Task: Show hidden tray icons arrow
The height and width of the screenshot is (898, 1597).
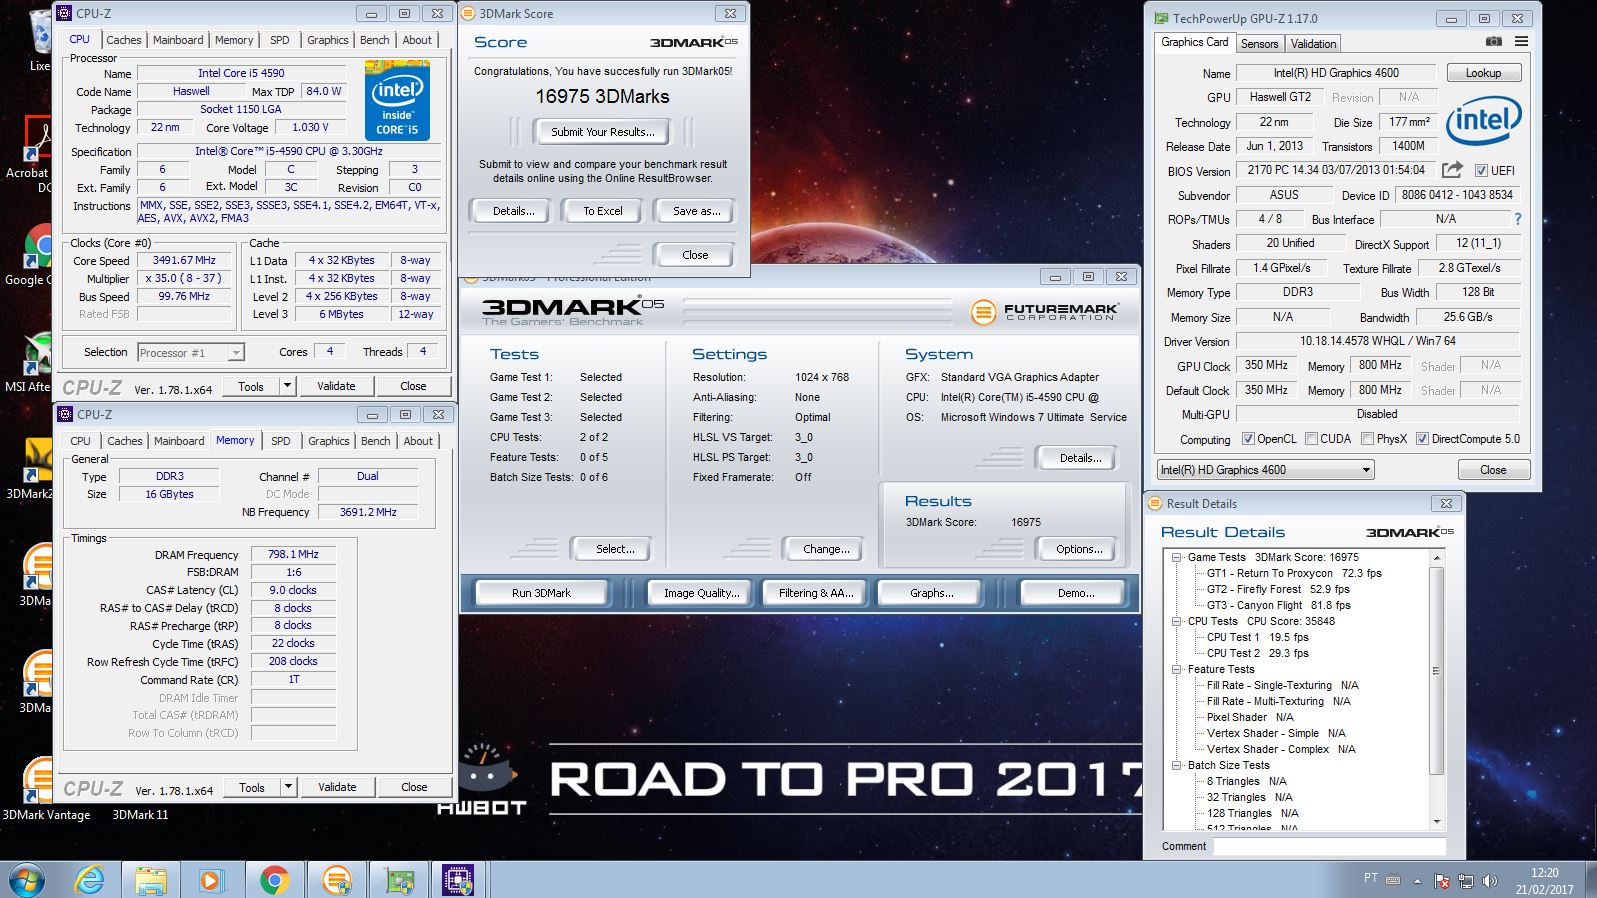Action: click(1417, 881)
